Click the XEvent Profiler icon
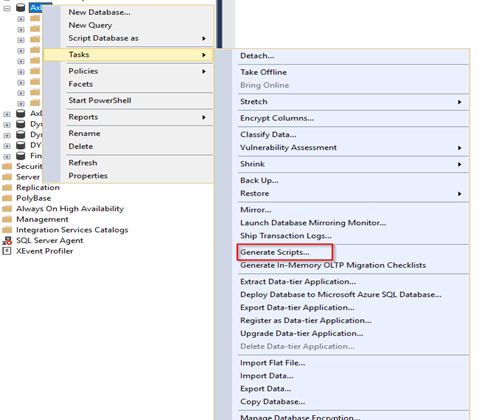Screen dimensions: 479x420 [x=7, y=251]
